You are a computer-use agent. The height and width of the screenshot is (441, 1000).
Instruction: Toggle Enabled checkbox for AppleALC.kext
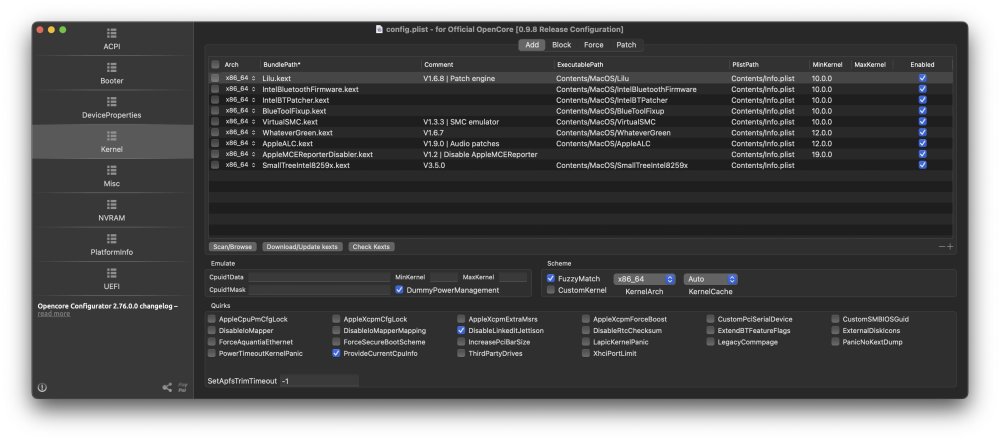click(x=922, y=143)
